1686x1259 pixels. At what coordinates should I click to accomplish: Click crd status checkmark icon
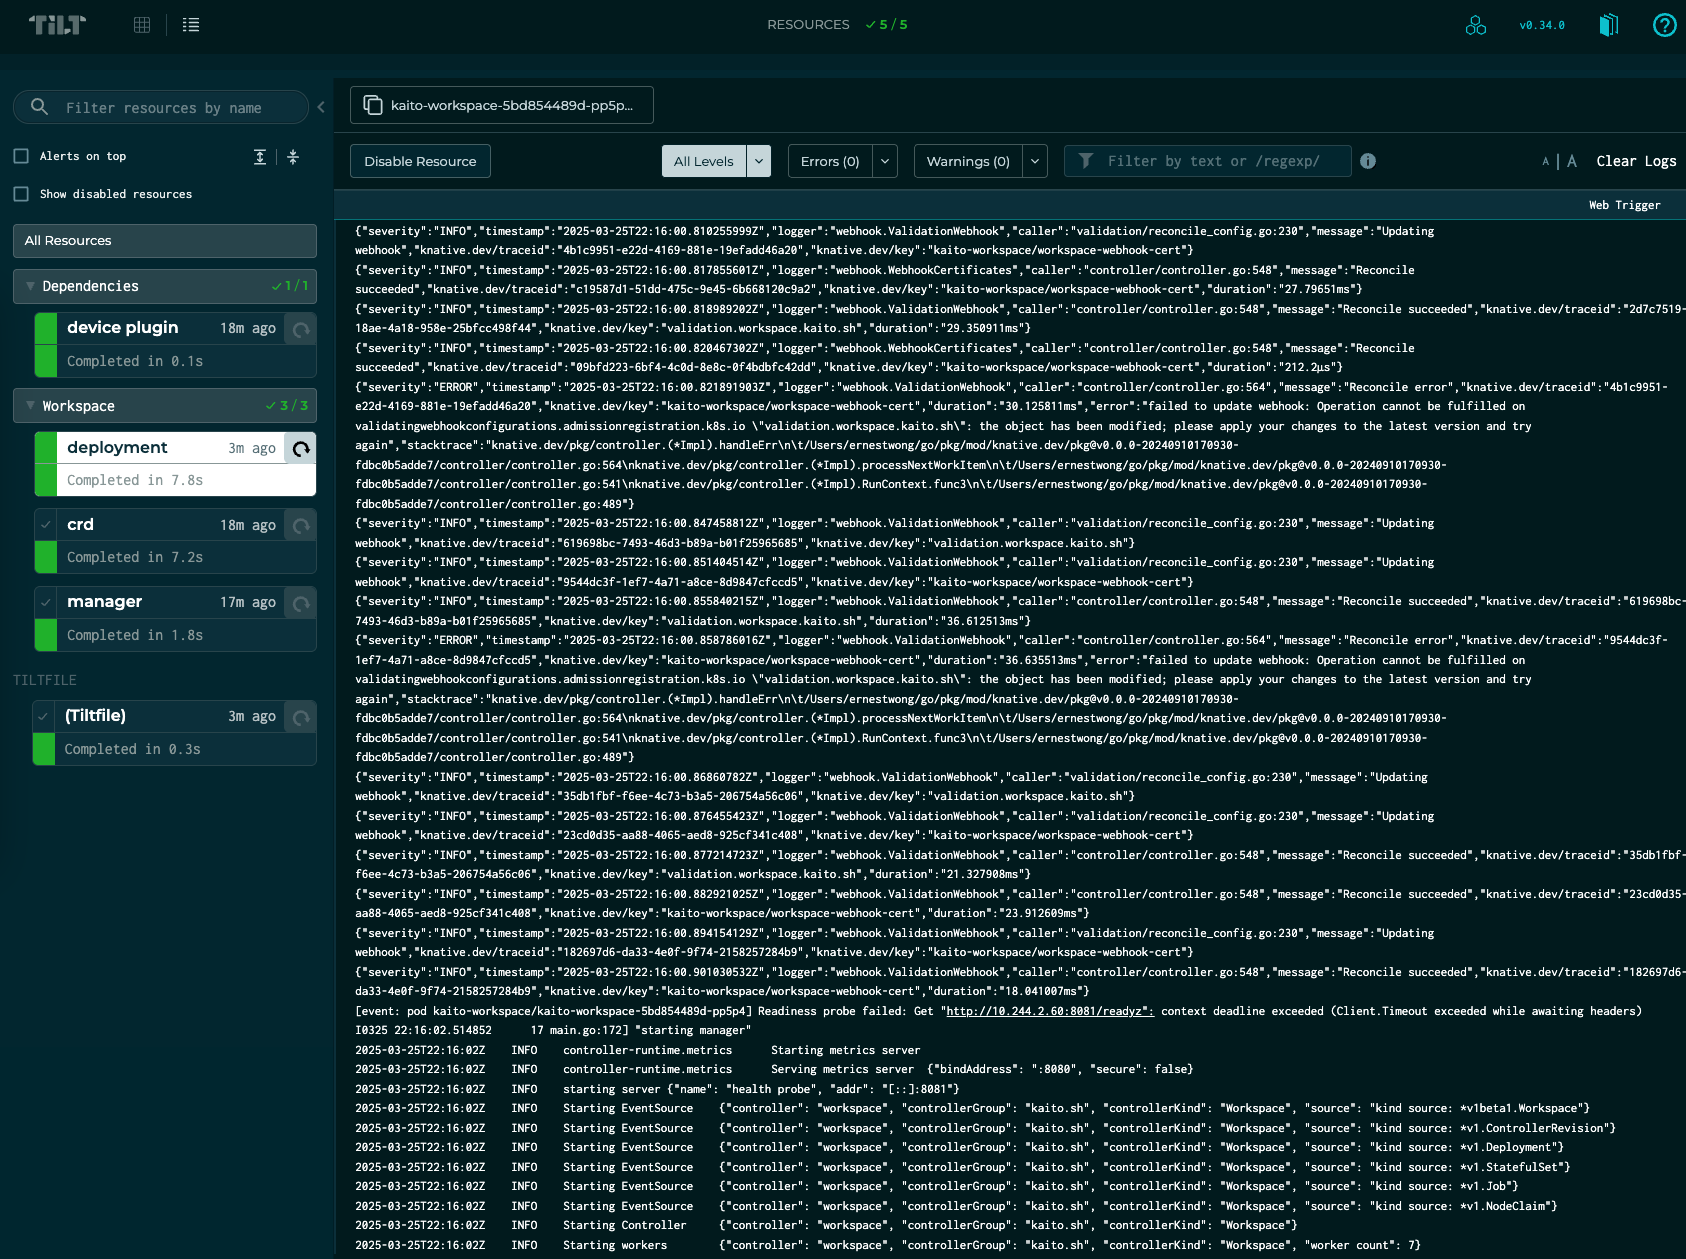(x=46, y=525)
